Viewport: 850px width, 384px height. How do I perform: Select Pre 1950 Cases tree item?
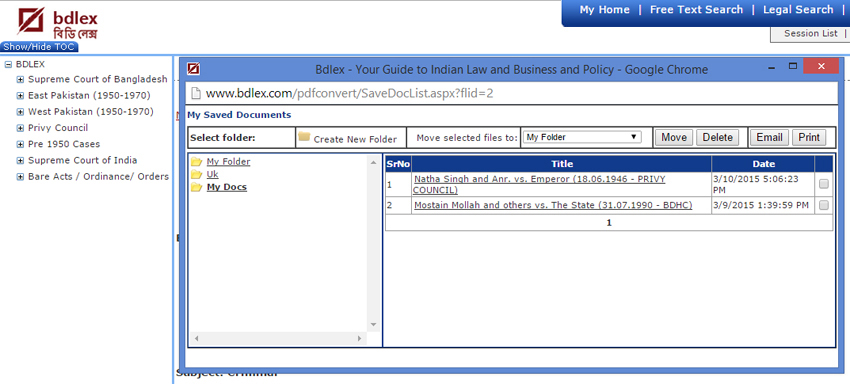(64, 144)
